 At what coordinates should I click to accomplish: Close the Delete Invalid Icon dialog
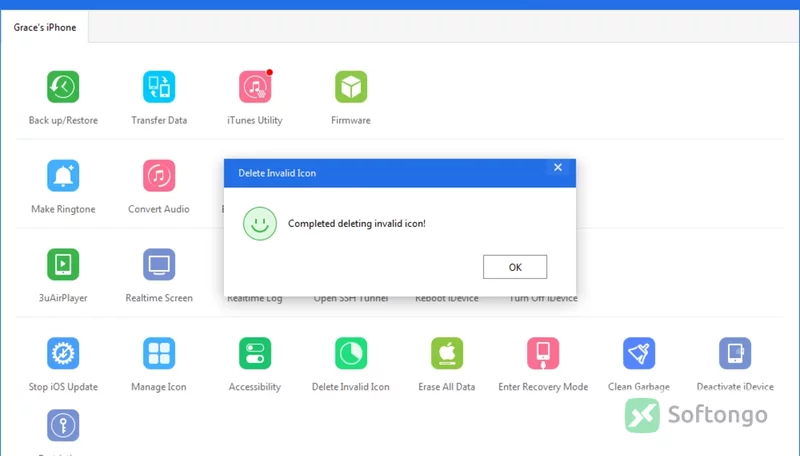[x=558, y=167]
